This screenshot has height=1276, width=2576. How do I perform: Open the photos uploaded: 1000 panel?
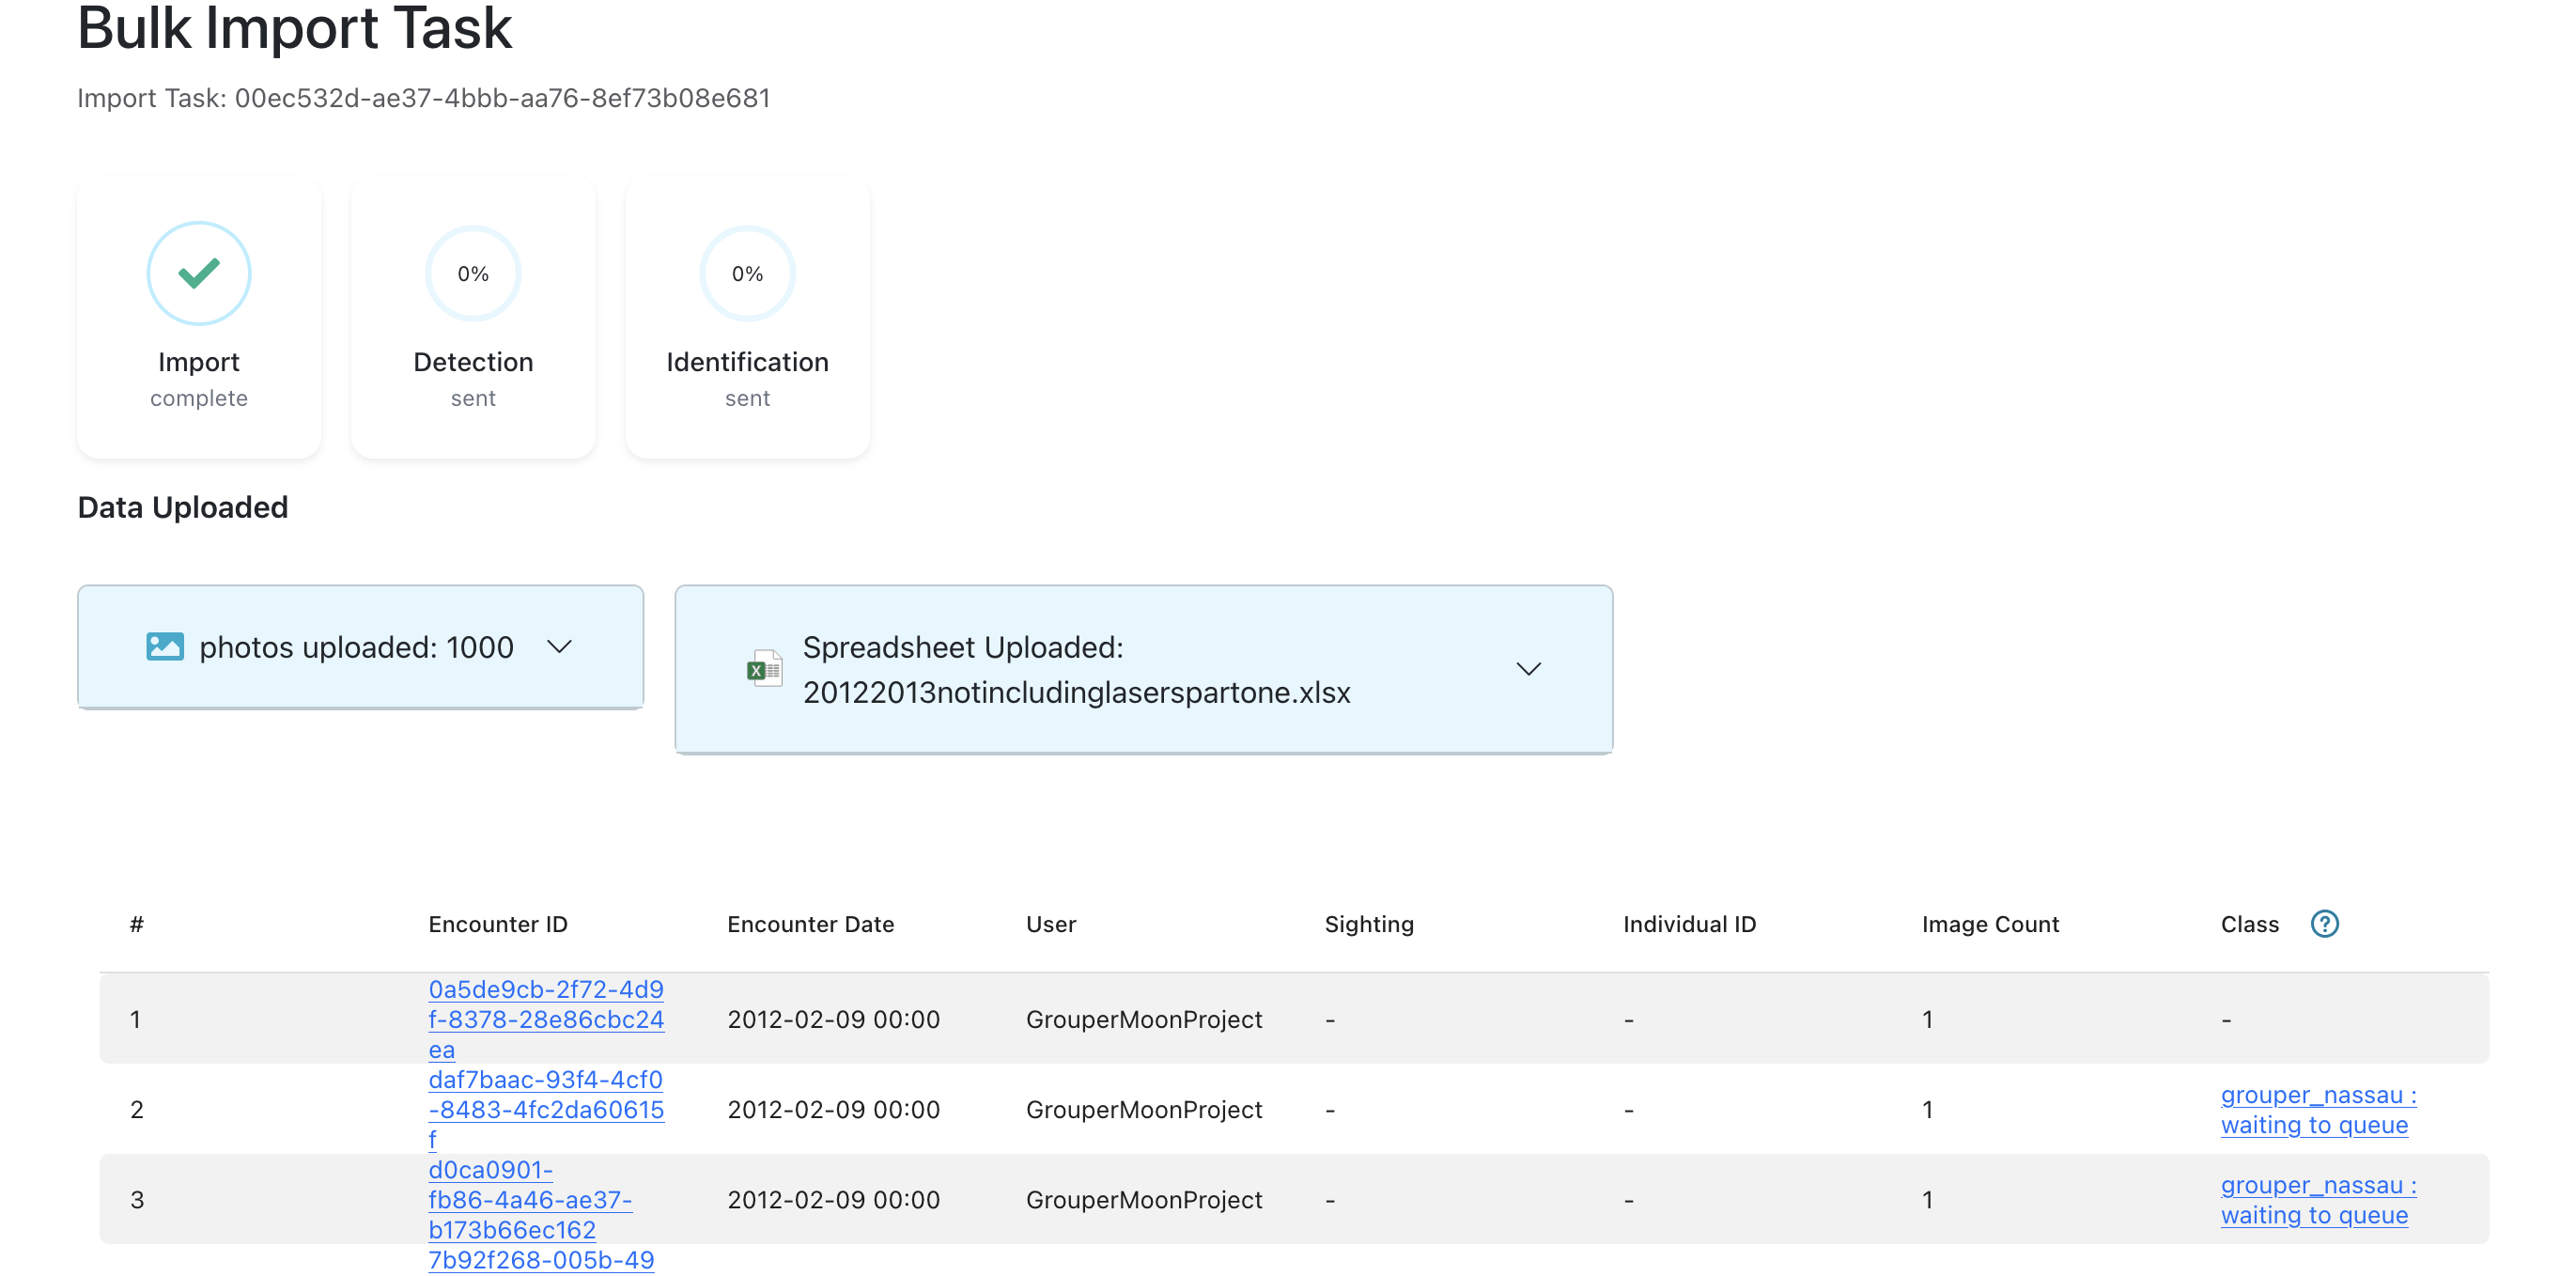coord(356,647)
